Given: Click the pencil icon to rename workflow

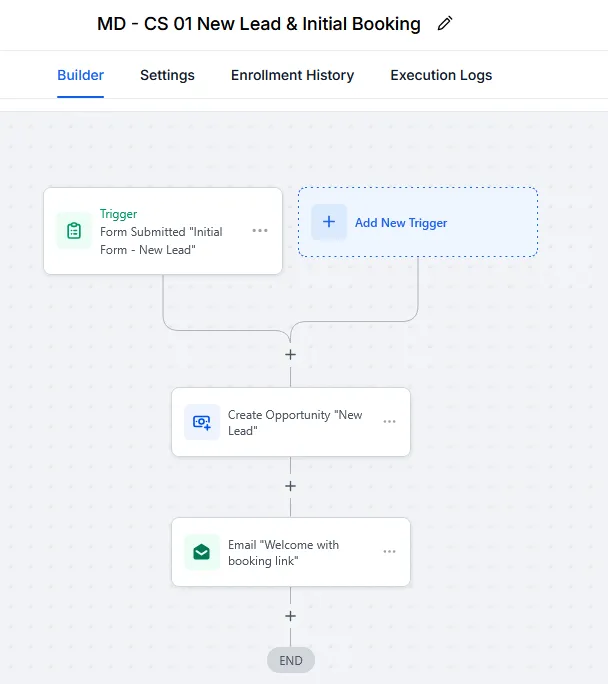Looking at the screenshot, I should point(445,24).
